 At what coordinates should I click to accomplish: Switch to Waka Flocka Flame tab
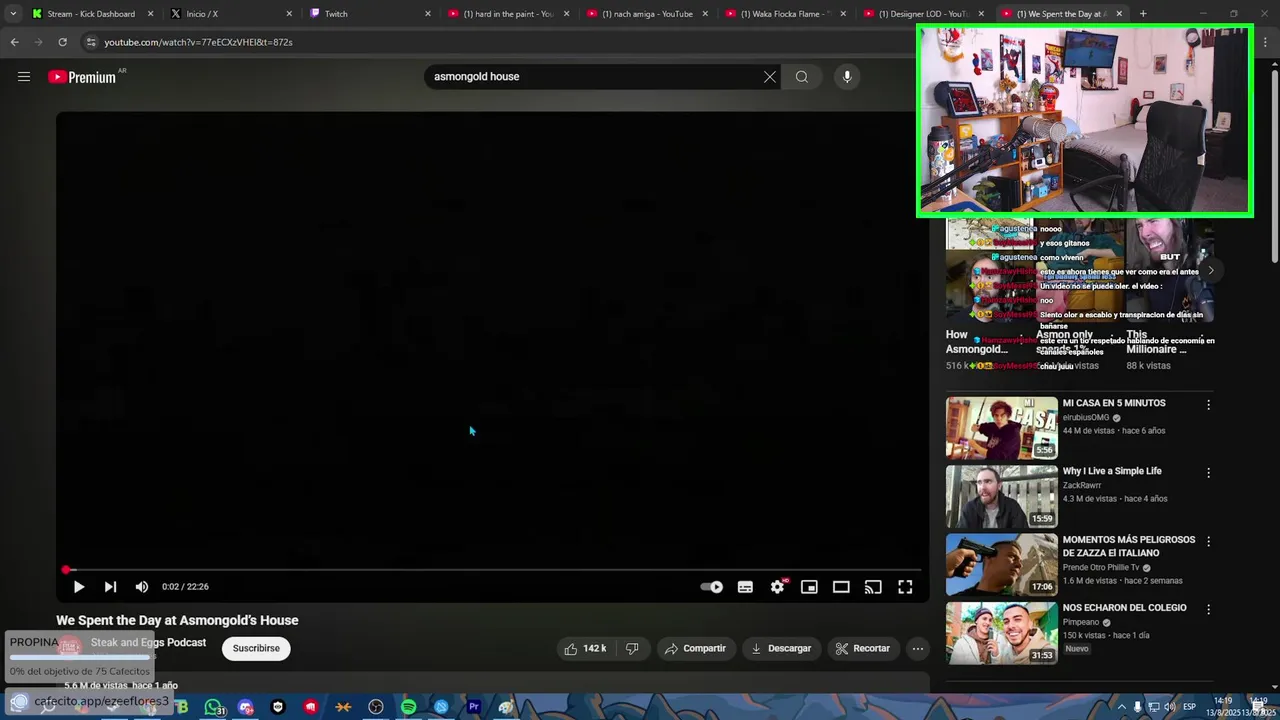coord(786,14)
